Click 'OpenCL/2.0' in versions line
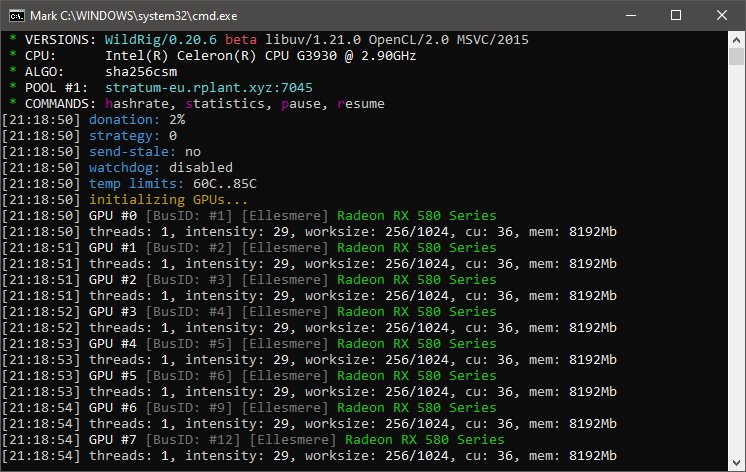746x472 pixels. tap(409, 40)
